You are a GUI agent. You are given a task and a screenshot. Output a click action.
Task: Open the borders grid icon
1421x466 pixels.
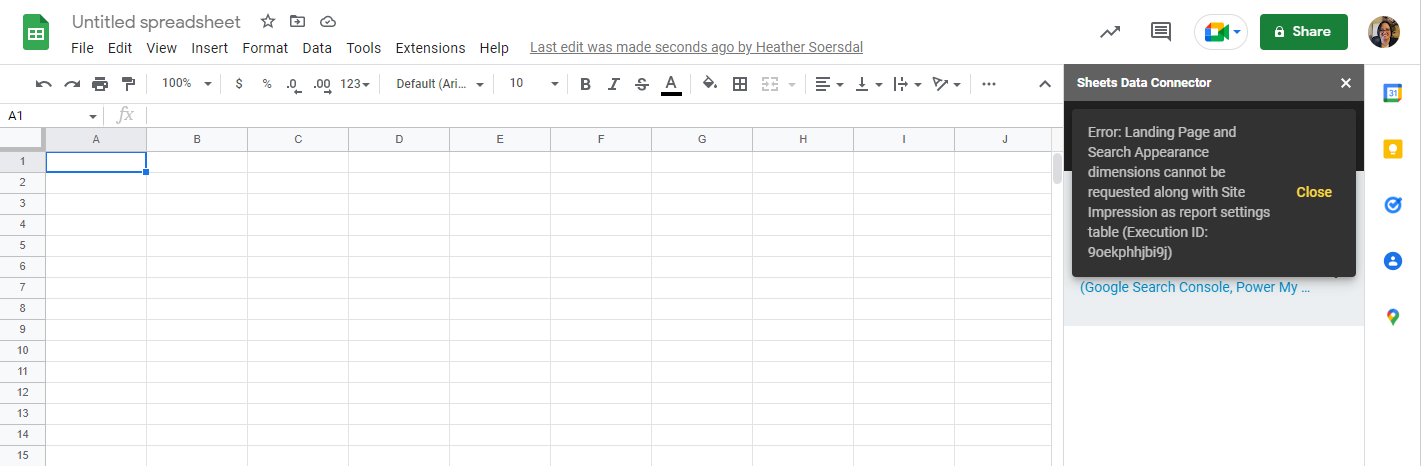pos(740,84)
